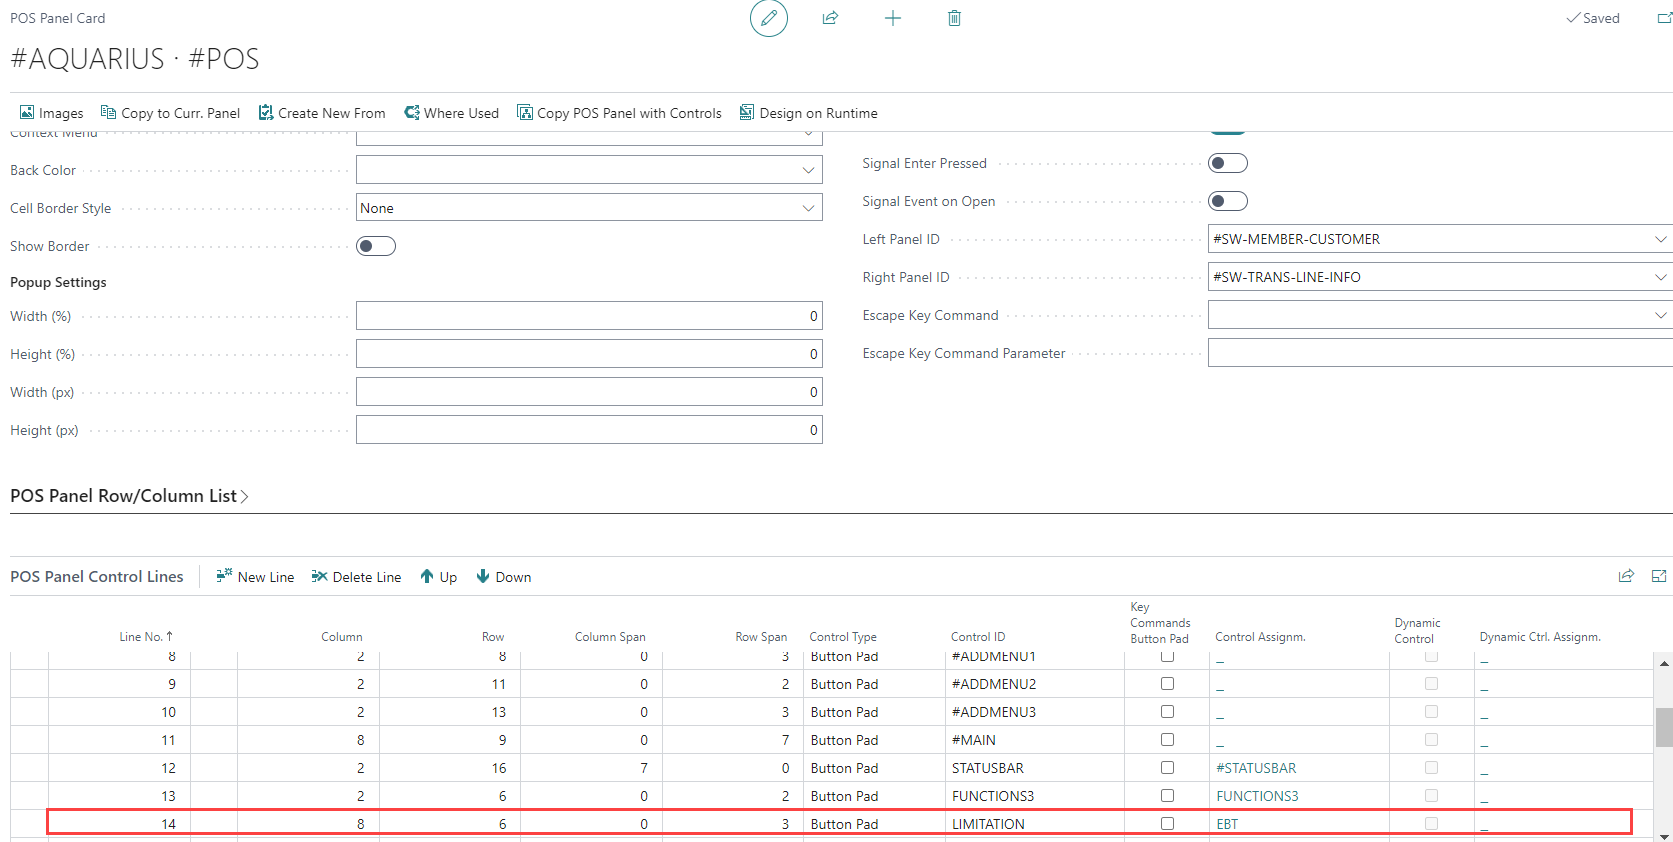Select Copy POS Panel with Controls
The height and width of the screenshot is (842, 1673).
pos(619,113)
